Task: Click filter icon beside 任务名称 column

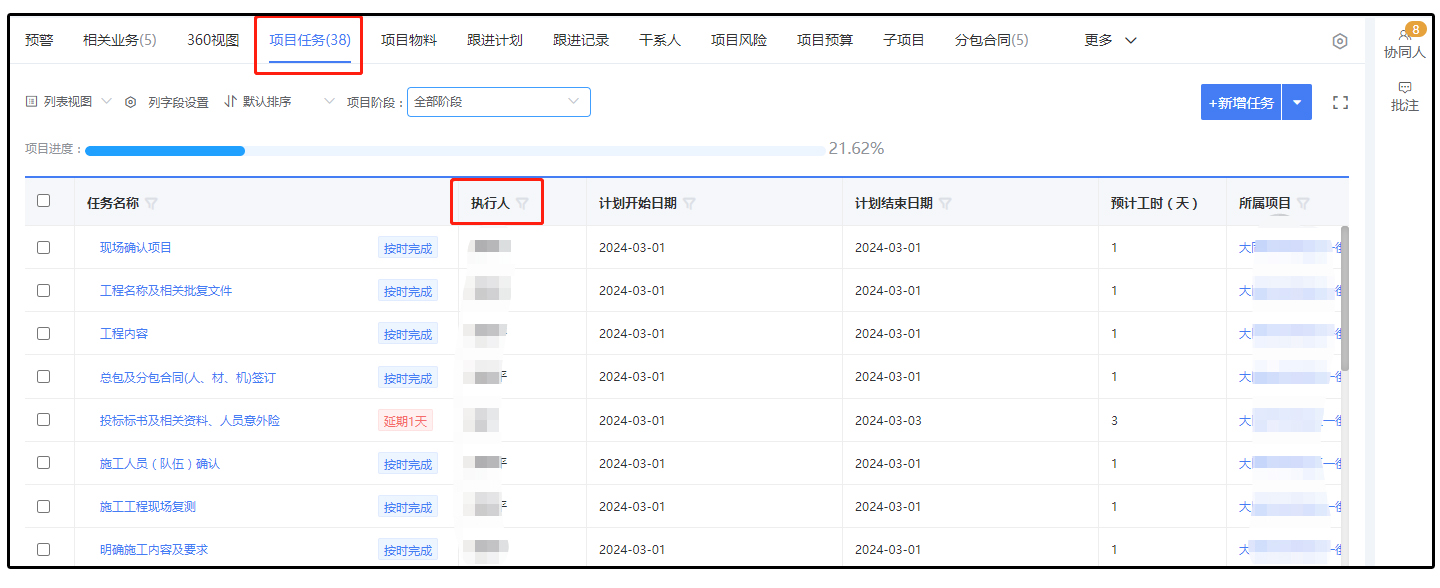Action: click(x=152, y=203)
